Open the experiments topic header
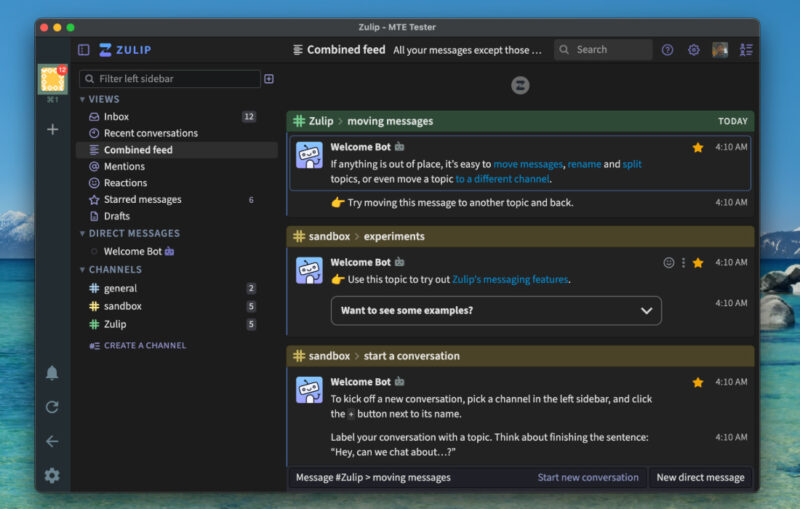Viewport: 800px width, 509px height. click(x=394, y=237)
